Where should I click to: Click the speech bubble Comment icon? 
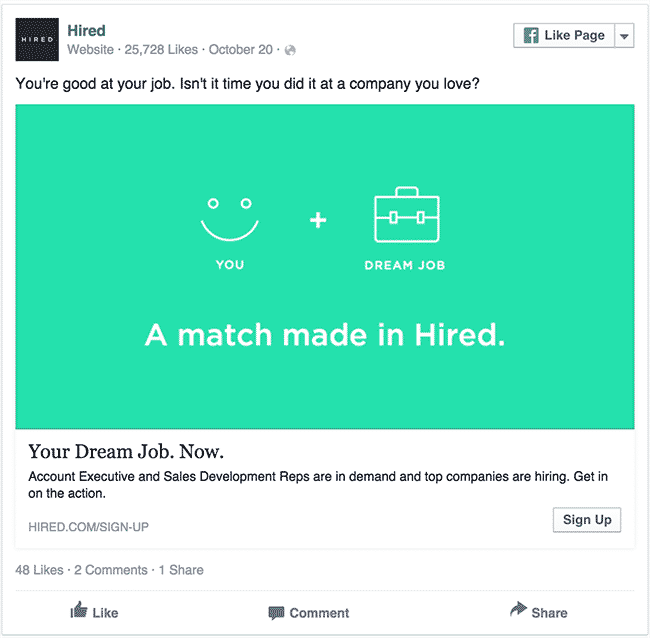coord(276,613)
